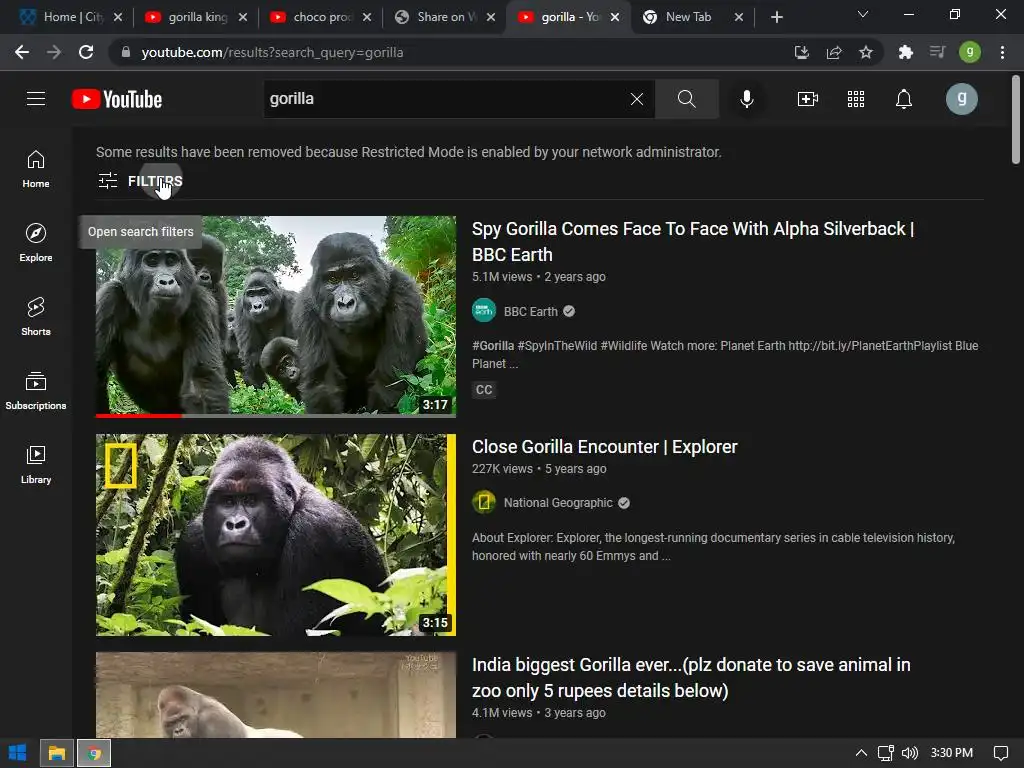Click the browser forward arrow
Screen dimensions: 1024x768
click(54, 52)
